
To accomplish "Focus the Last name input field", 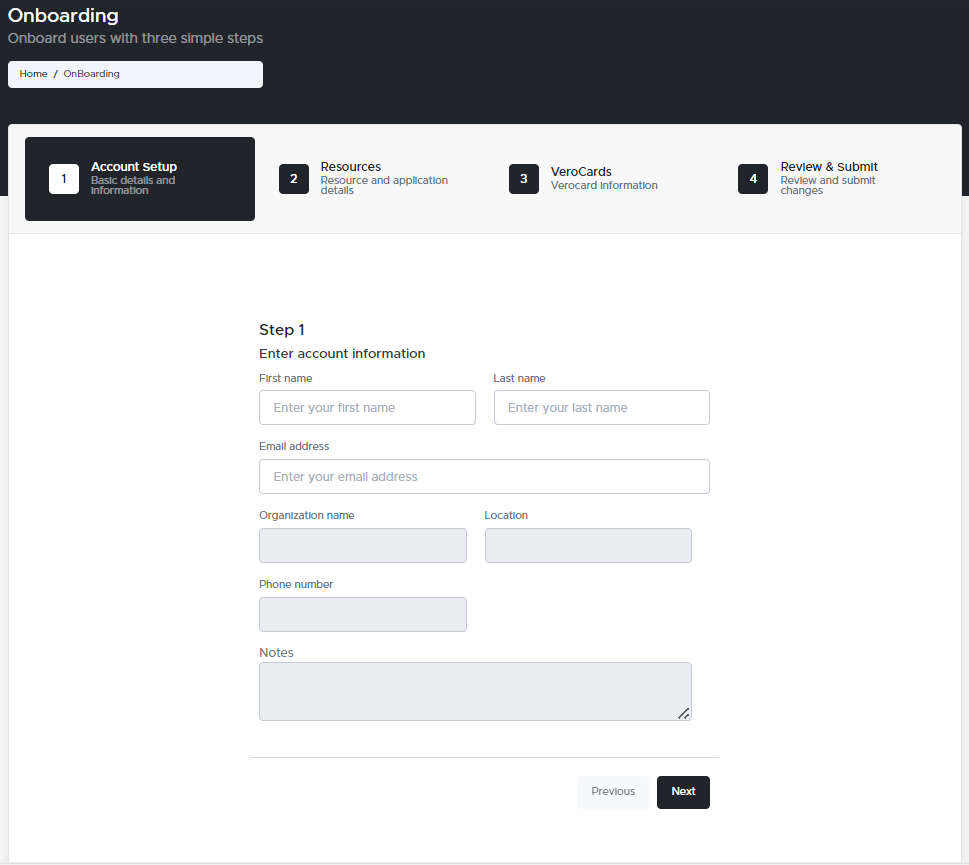I will point(601,407).
